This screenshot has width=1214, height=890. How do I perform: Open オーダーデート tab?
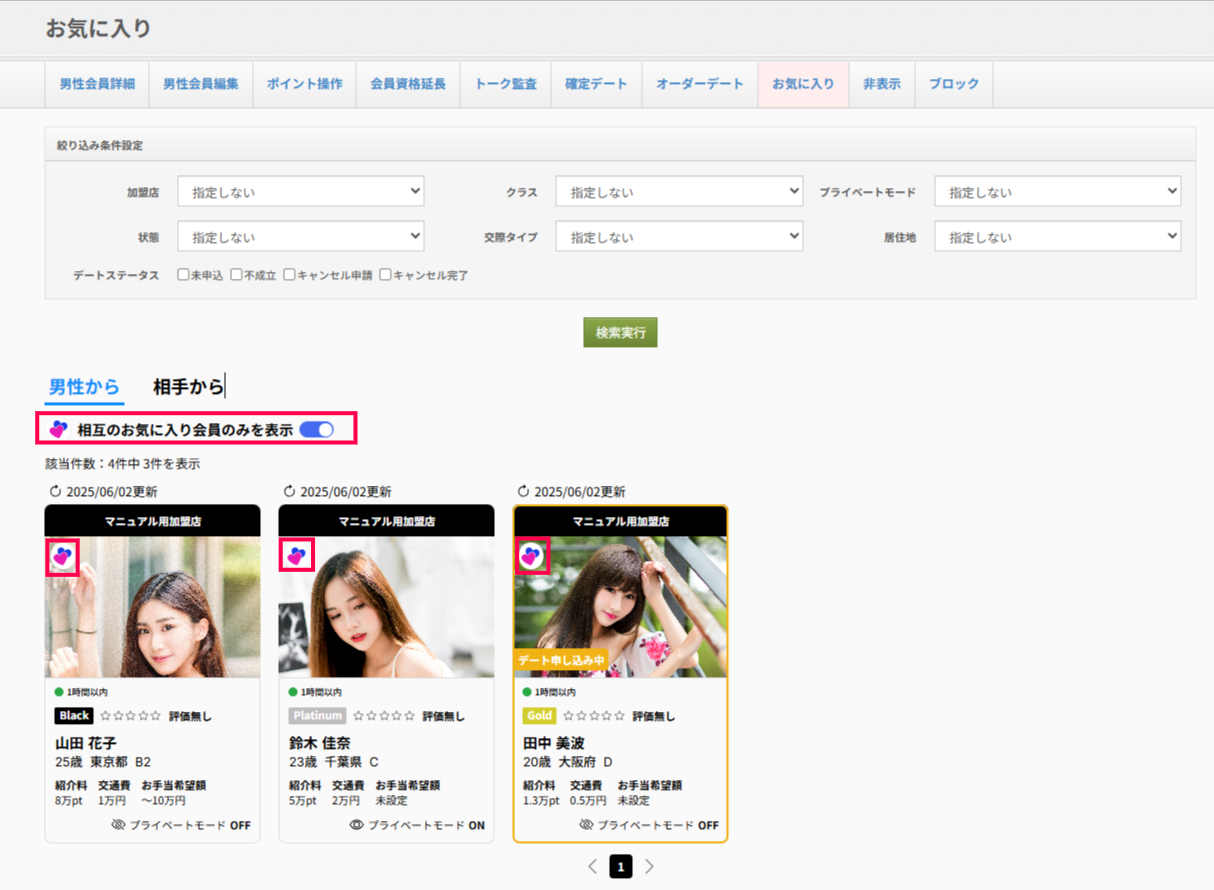(700, 84)
